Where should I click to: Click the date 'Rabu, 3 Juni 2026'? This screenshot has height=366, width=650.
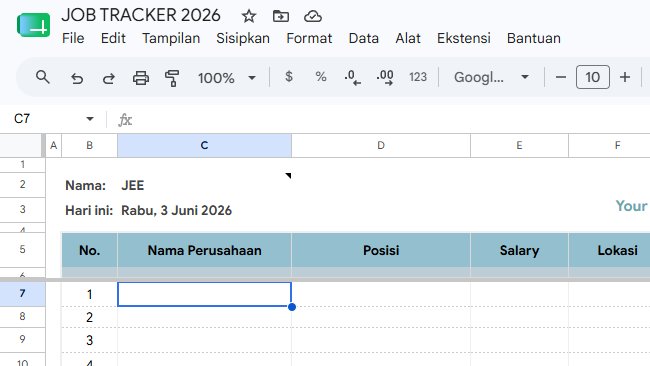[x=176, y=210]
